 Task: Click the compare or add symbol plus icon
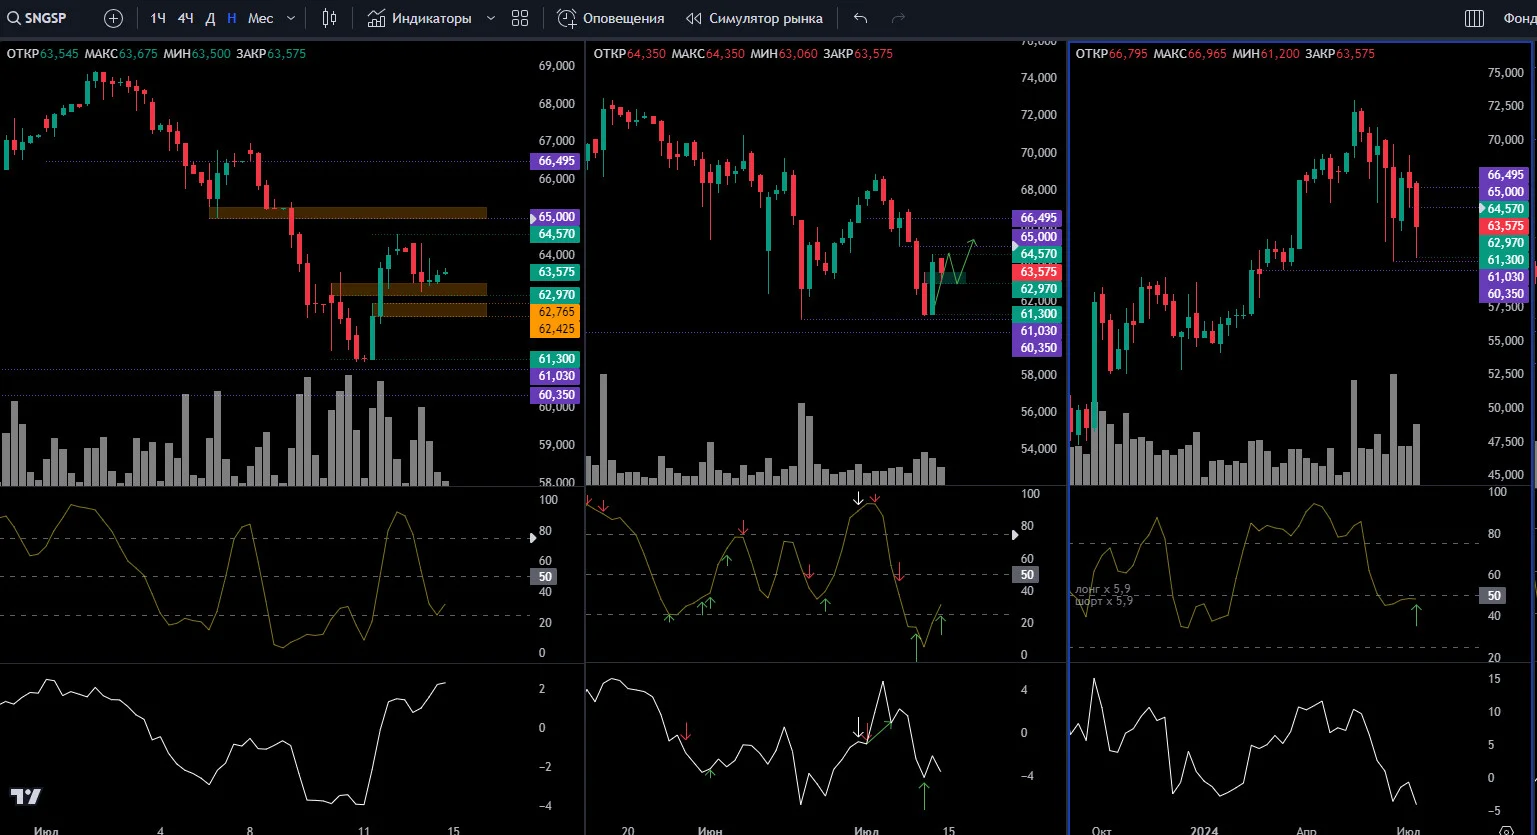[114, 18]
